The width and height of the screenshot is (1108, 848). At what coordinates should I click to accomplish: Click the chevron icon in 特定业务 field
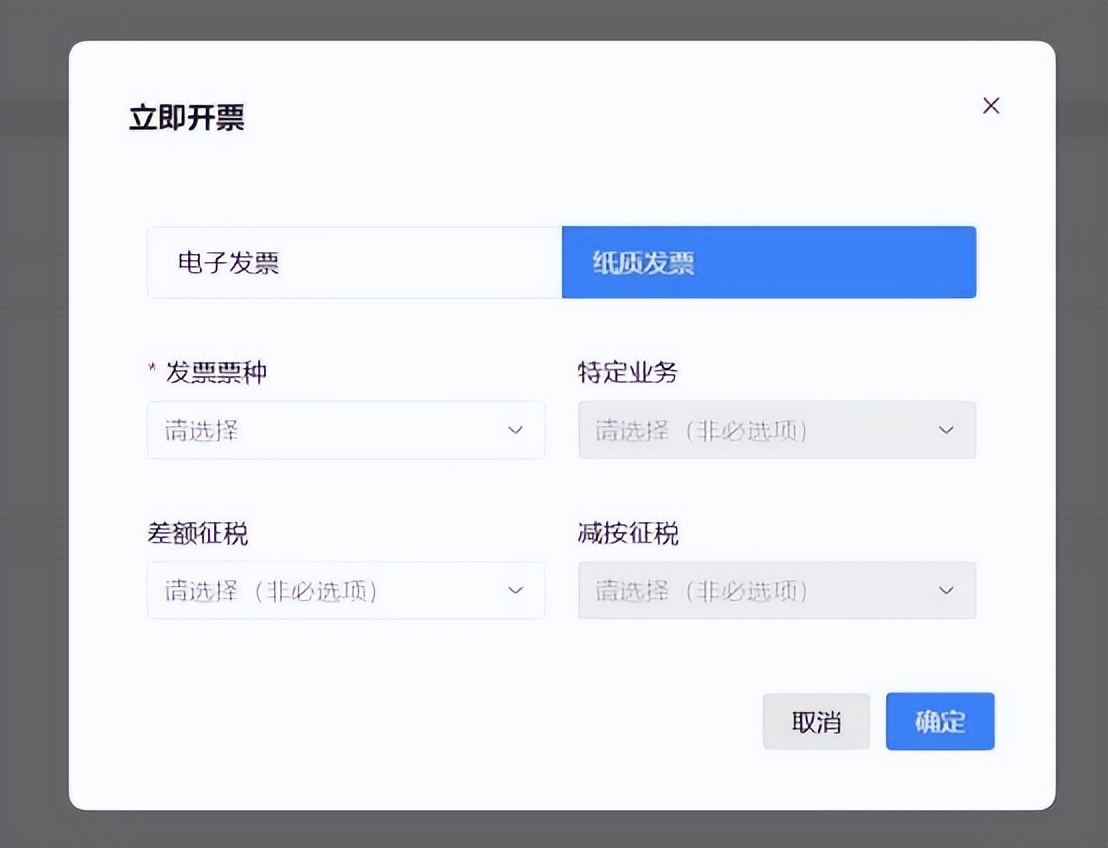click(x=946, y=430)
